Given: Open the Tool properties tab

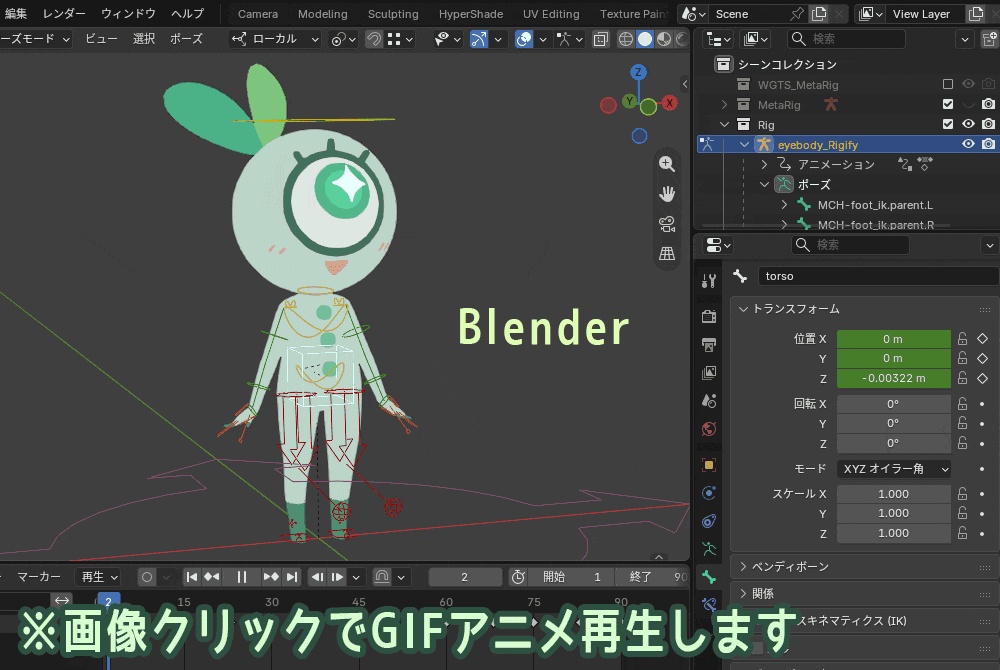Looking at the screenshot, I should (x=709, y=280).
